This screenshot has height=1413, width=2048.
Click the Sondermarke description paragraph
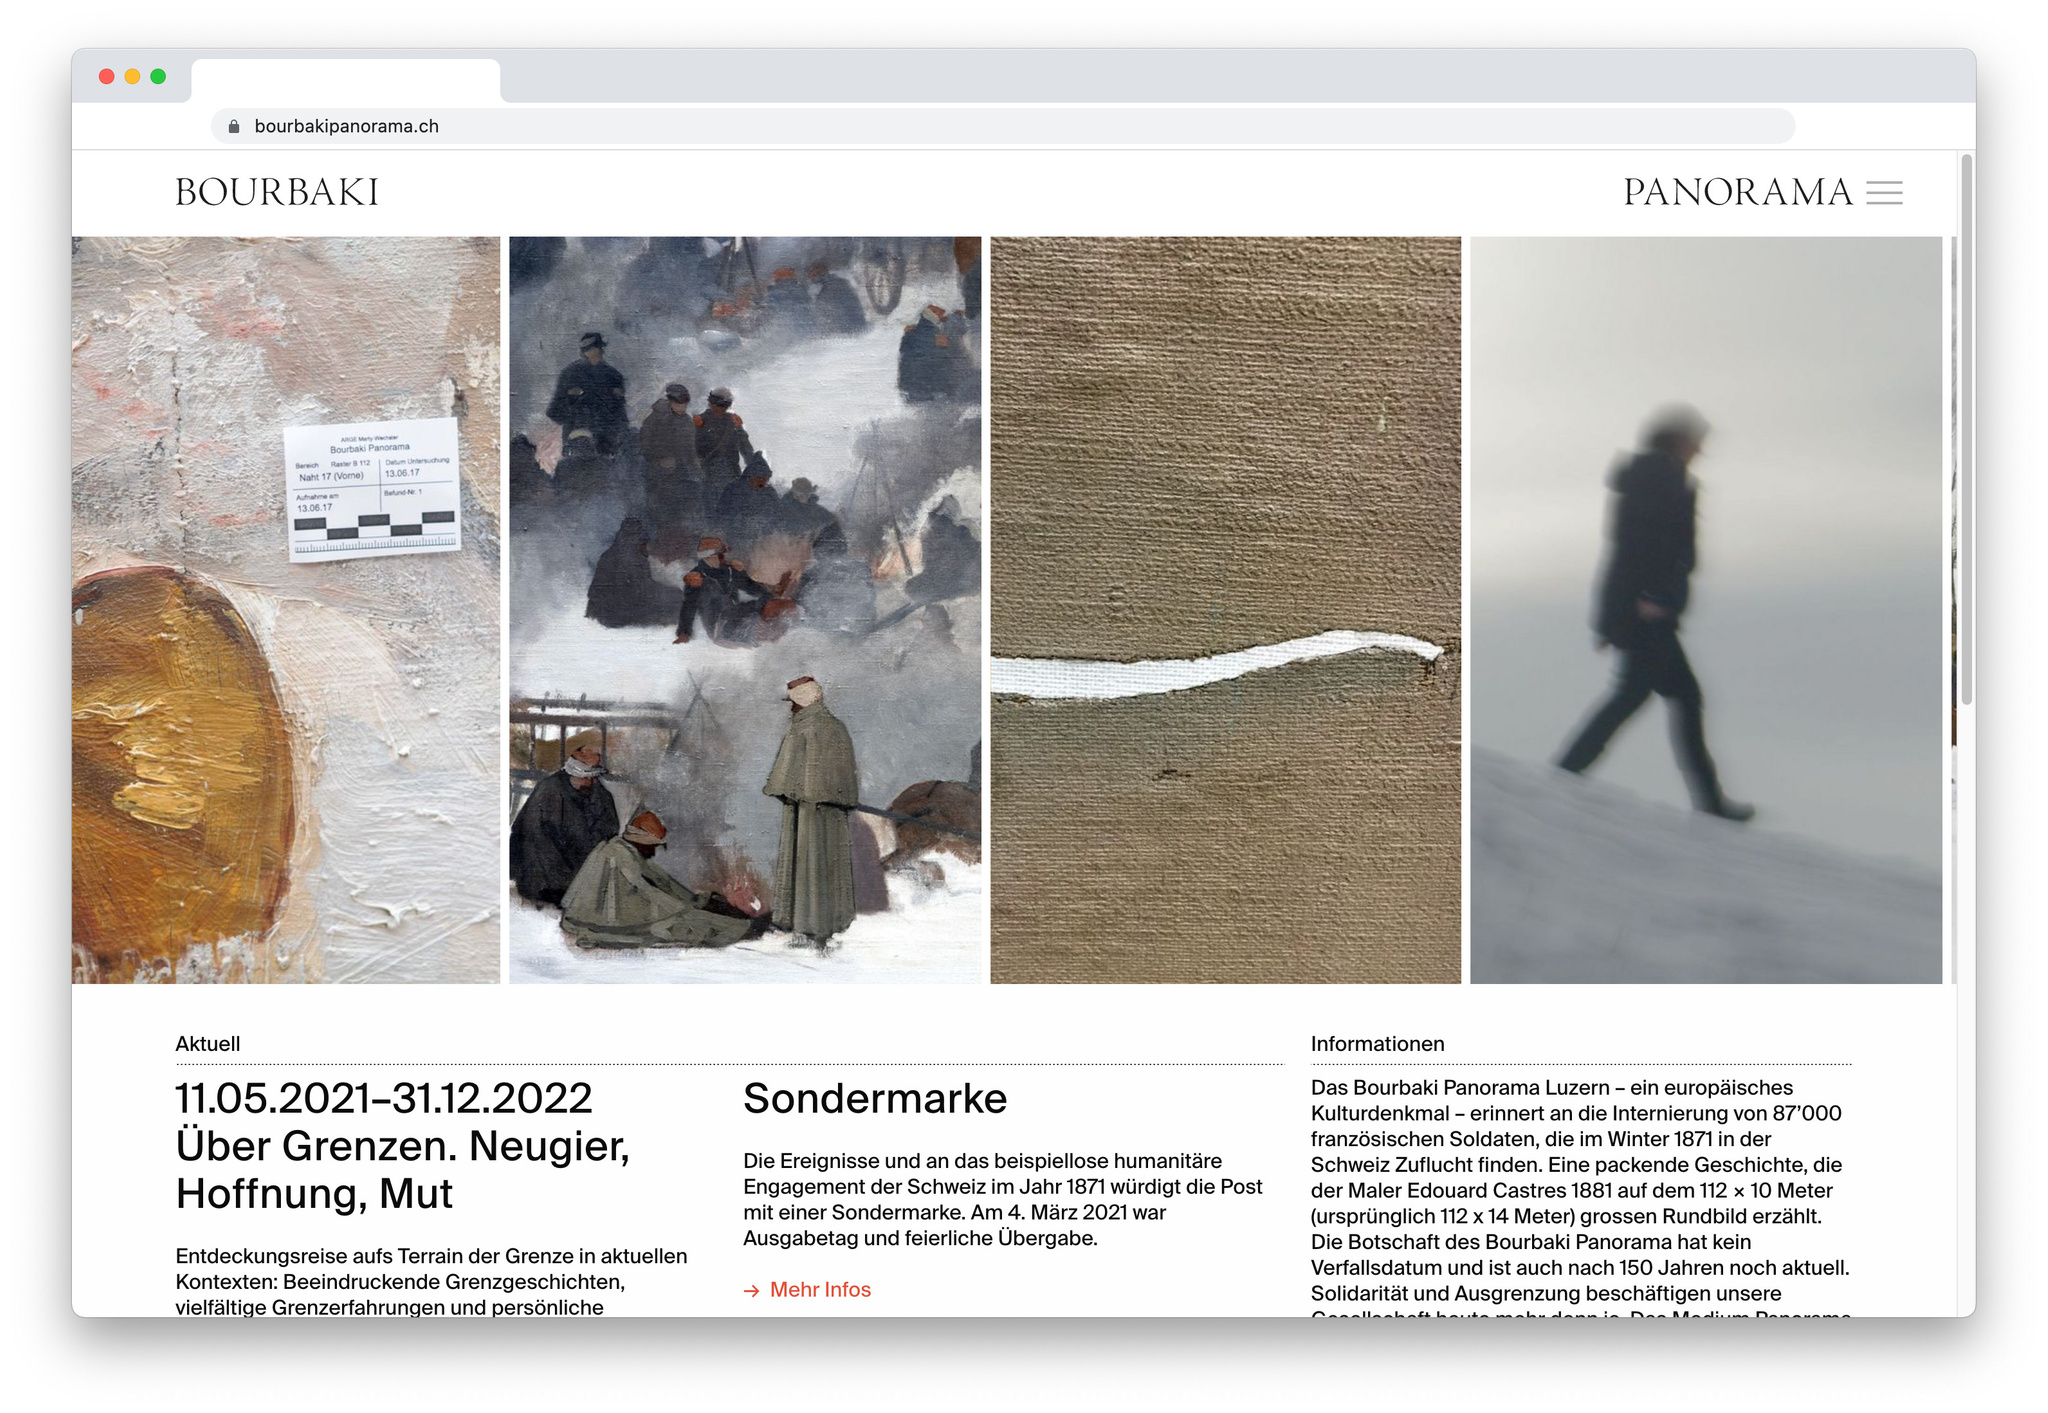pos(1003,1199)
